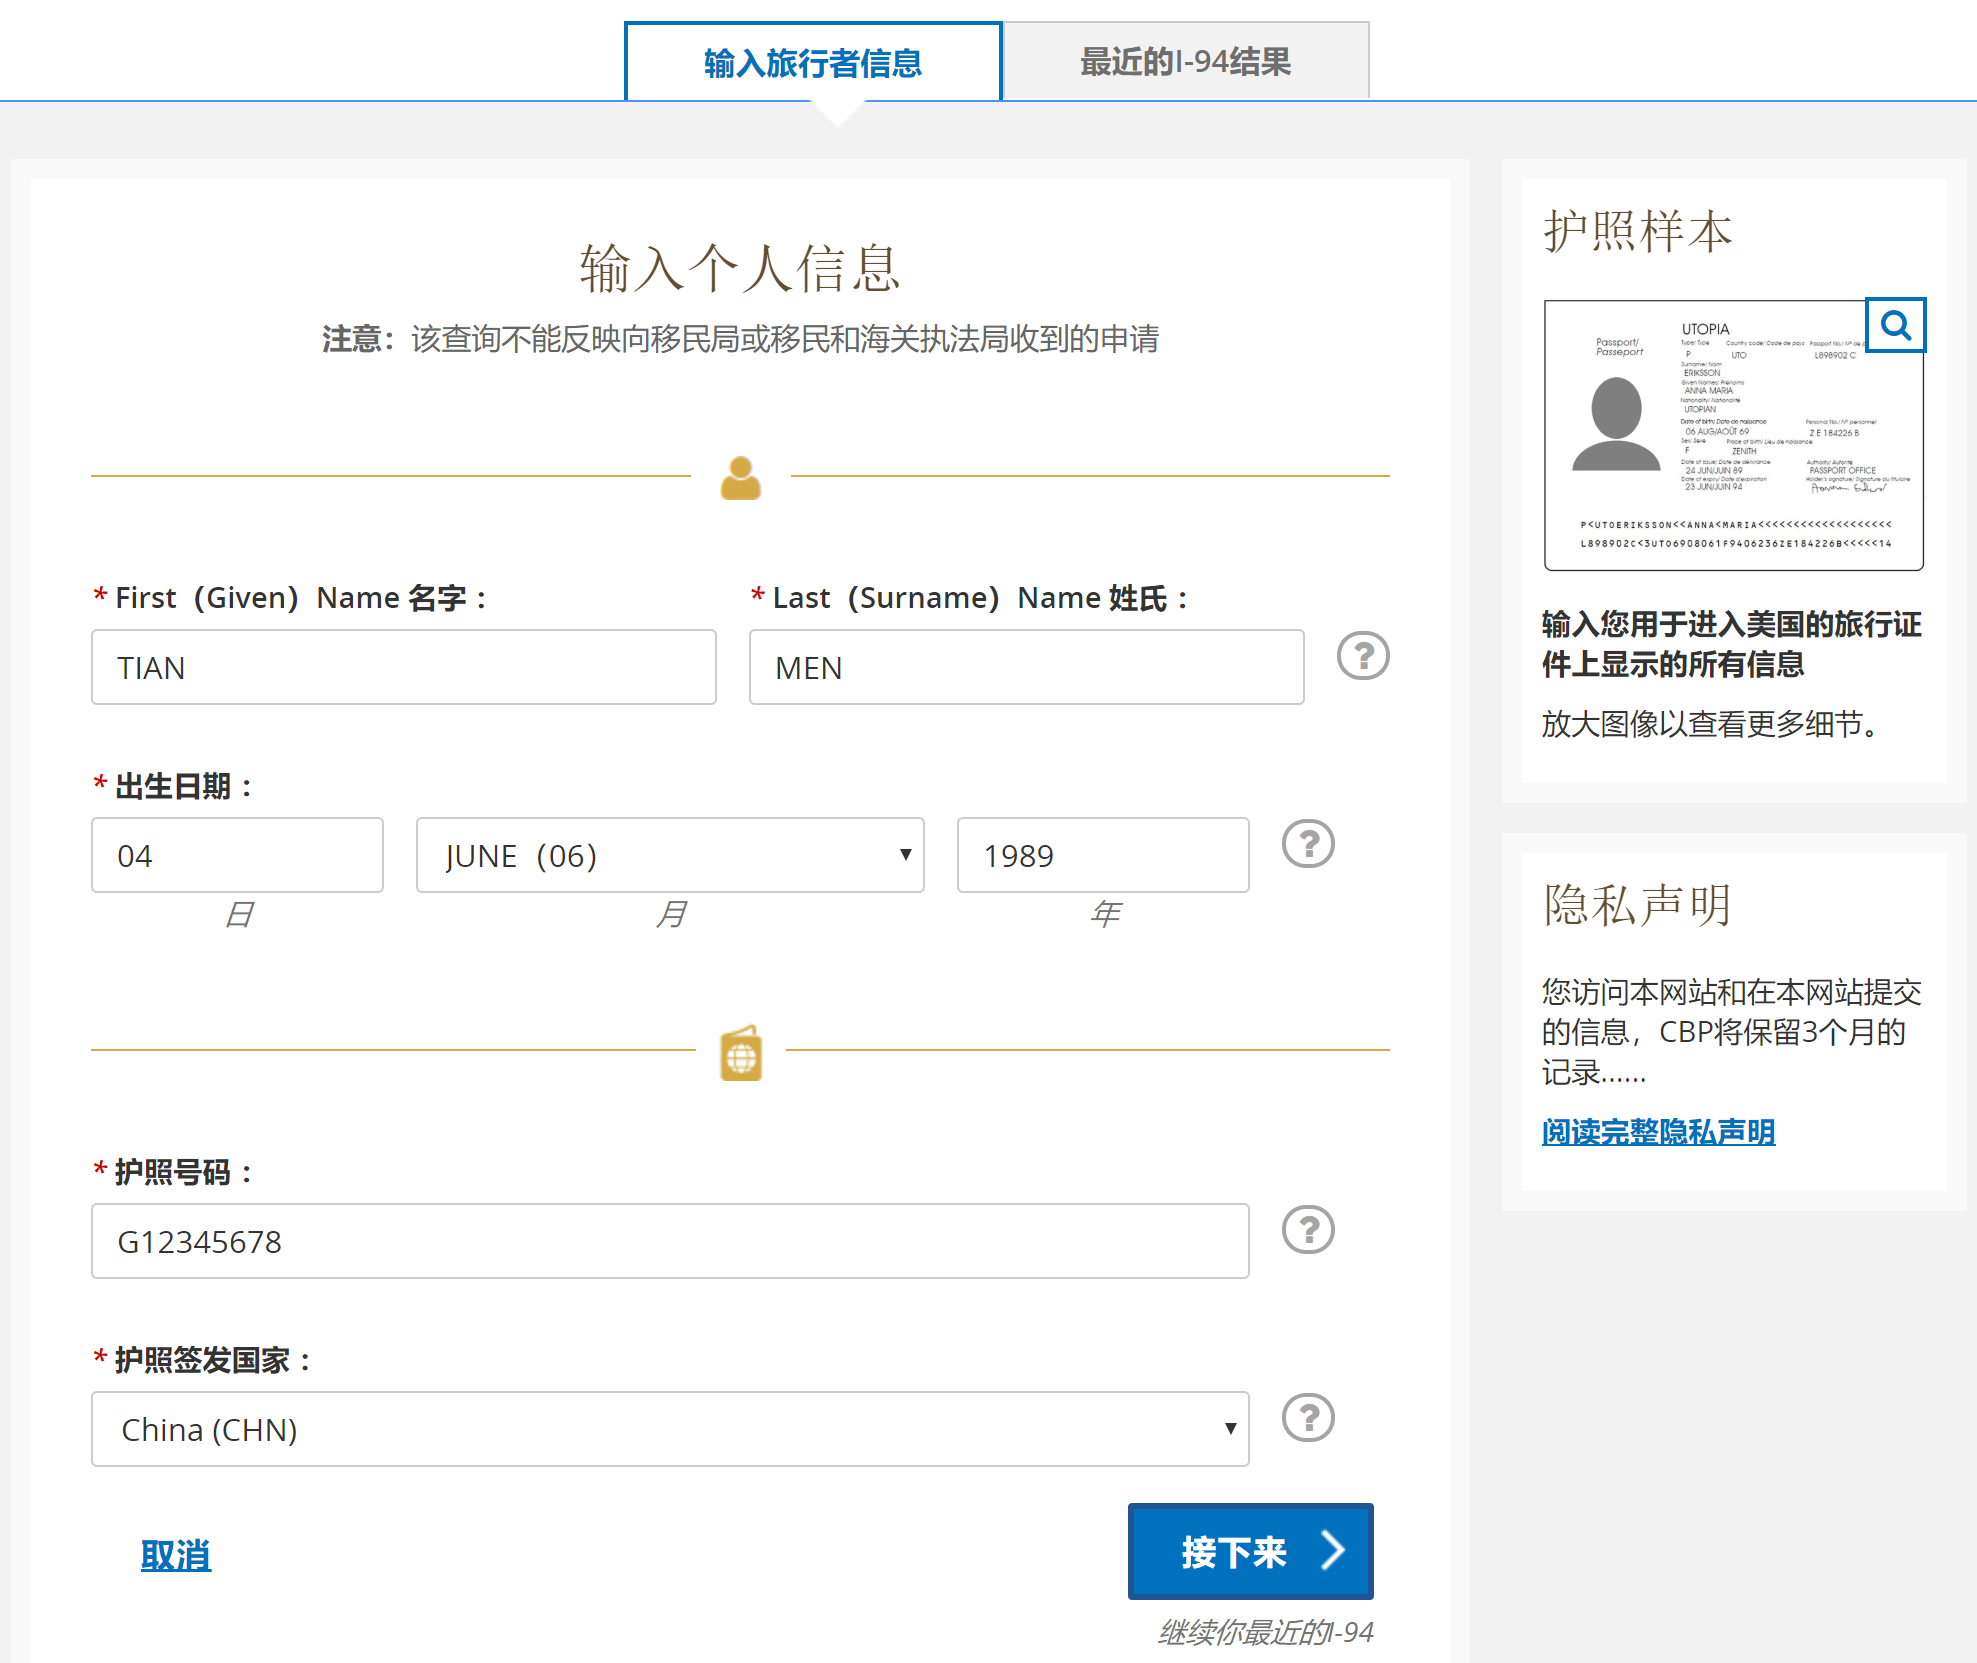Click the birth year field containing 1989
This screenshot has height=1663, width=1977.
(1103, 855)
